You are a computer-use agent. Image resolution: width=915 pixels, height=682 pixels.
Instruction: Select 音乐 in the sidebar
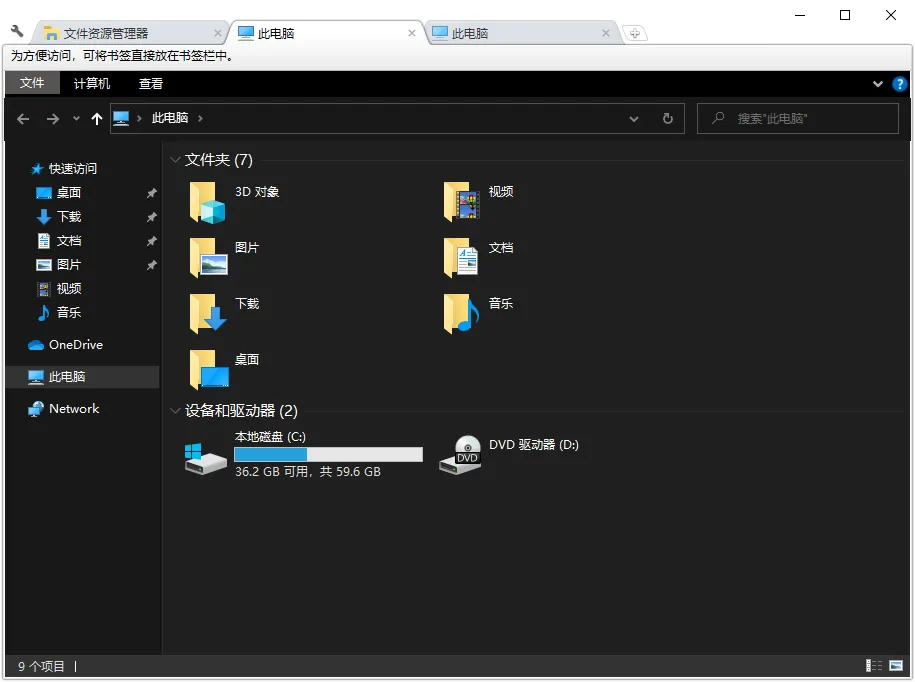pos(69,313)
